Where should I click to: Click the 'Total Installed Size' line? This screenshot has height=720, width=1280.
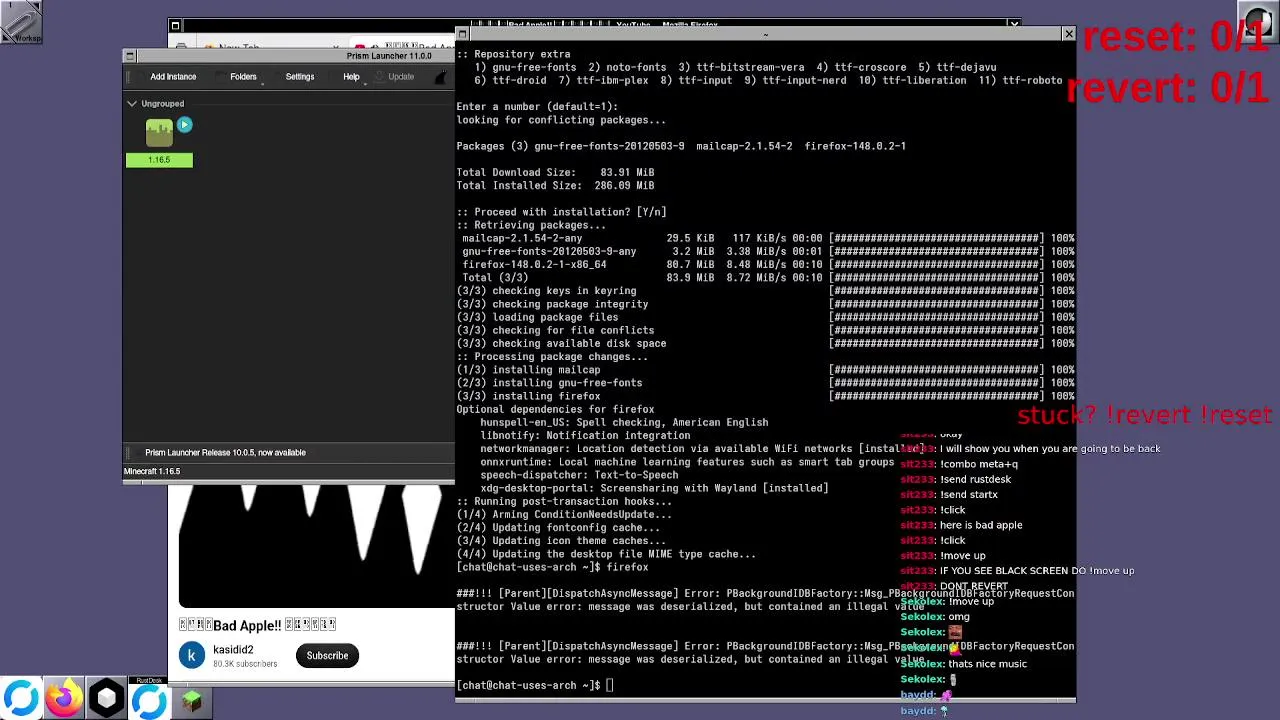click(555, 186)
